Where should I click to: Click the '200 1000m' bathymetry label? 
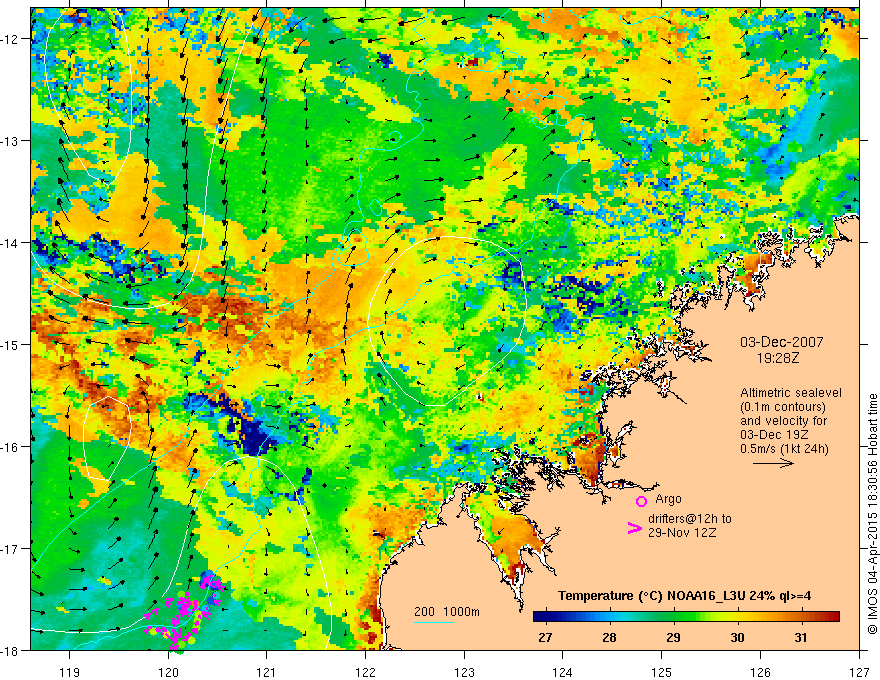click(447, 612)
